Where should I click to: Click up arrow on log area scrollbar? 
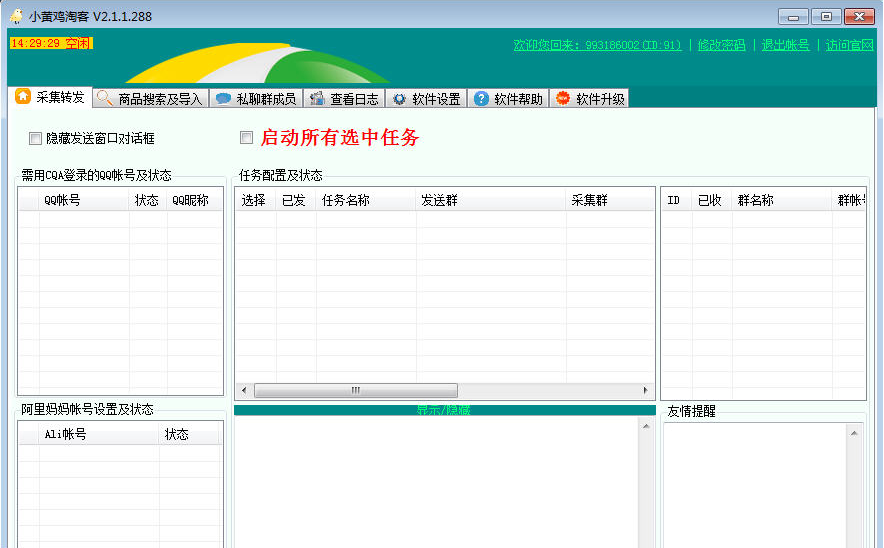click(x=645, y=427)
